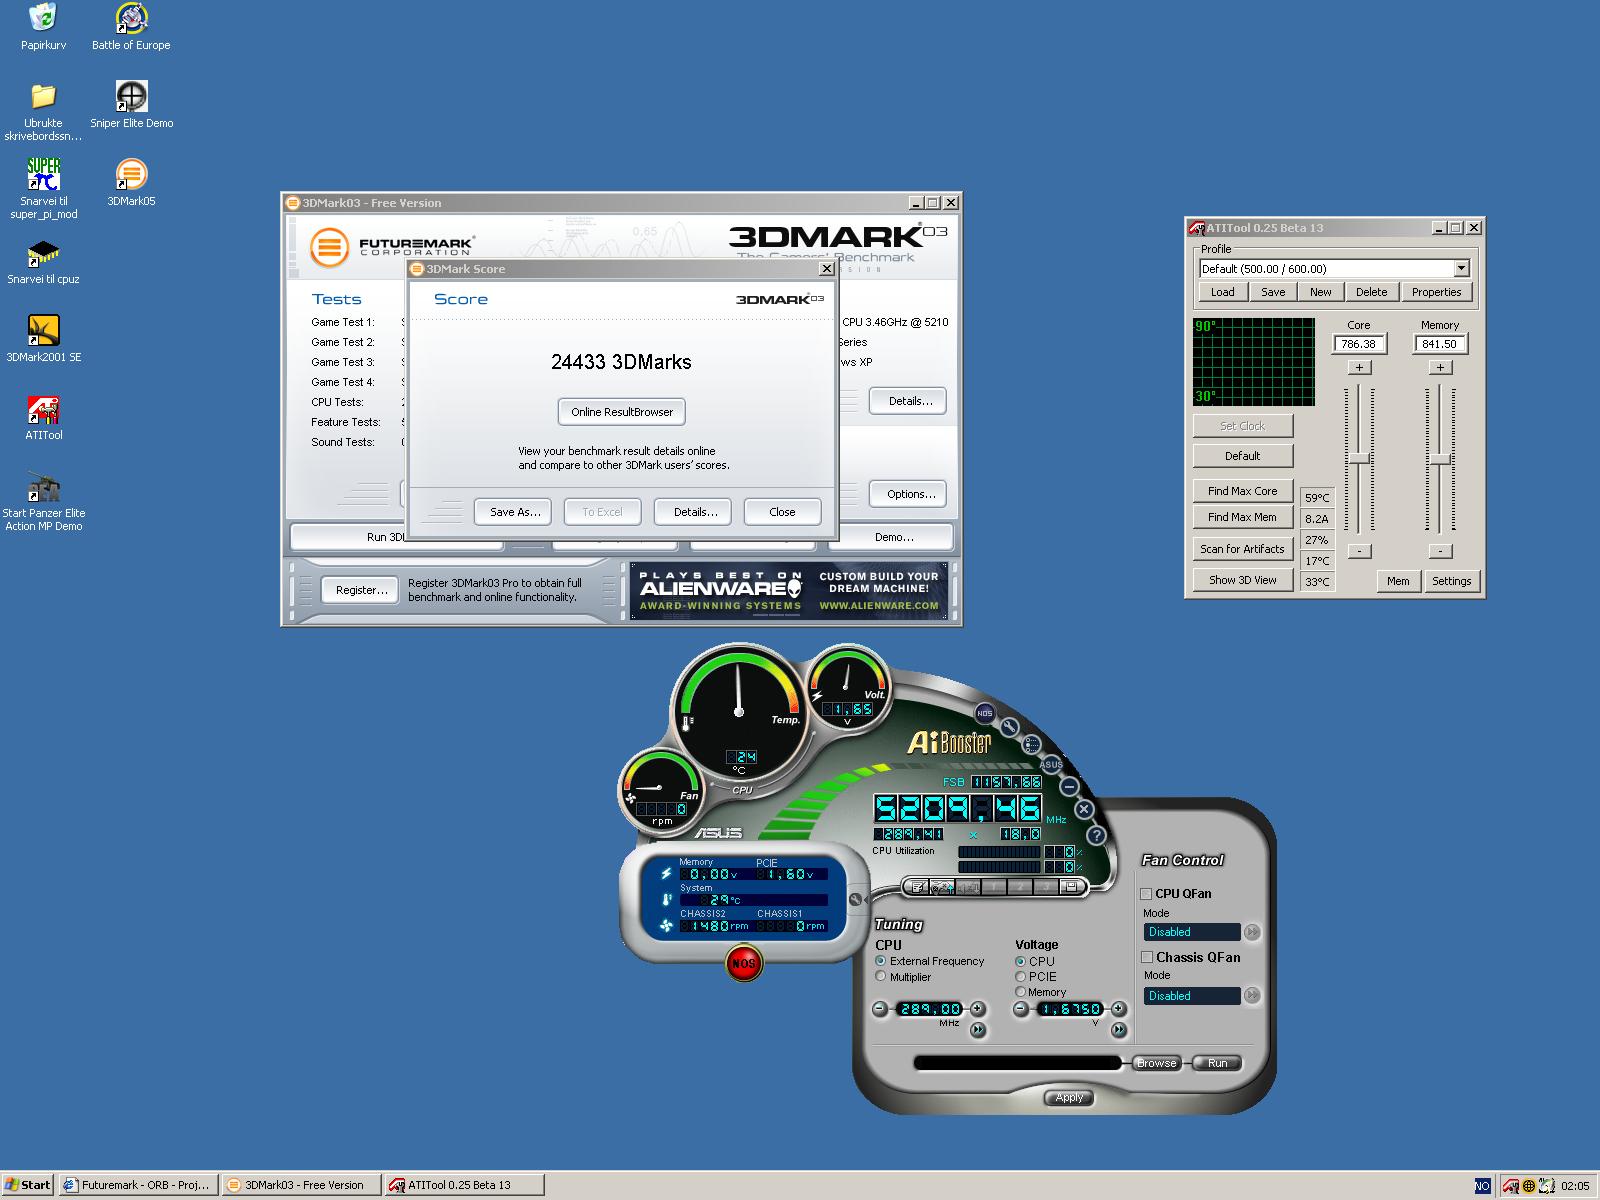1600x1200 pixels.
Task: Click Online ResultBrowser button
Action: click(622, 412)
